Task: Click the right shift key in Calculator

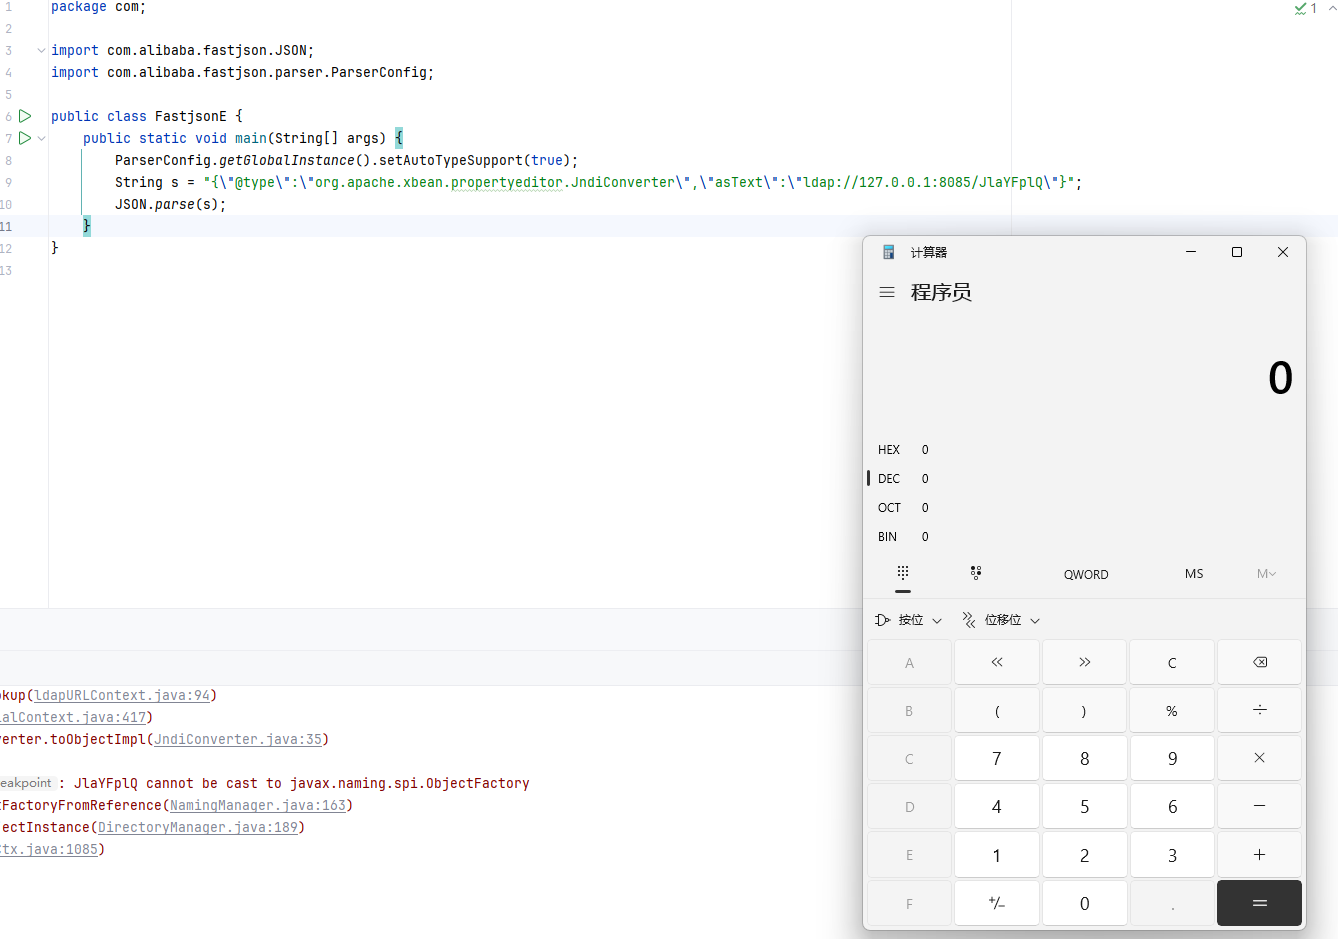Action: [x=1084, y=662]
